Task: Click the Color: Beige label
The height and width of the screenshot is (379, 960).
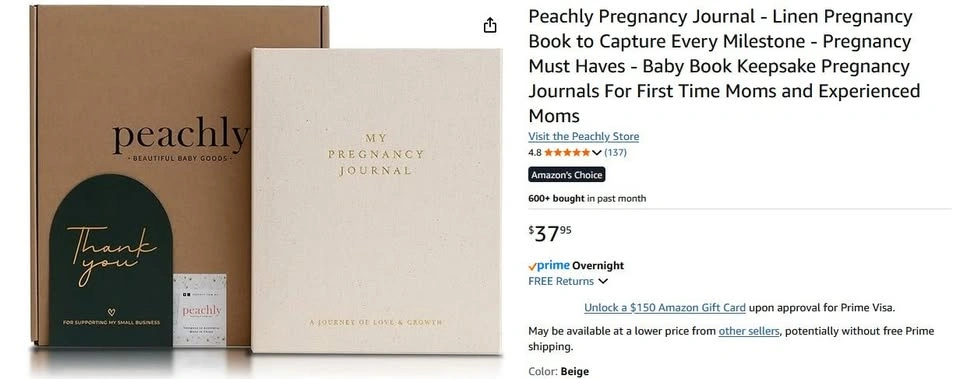Action: click(x=558, y=372)
